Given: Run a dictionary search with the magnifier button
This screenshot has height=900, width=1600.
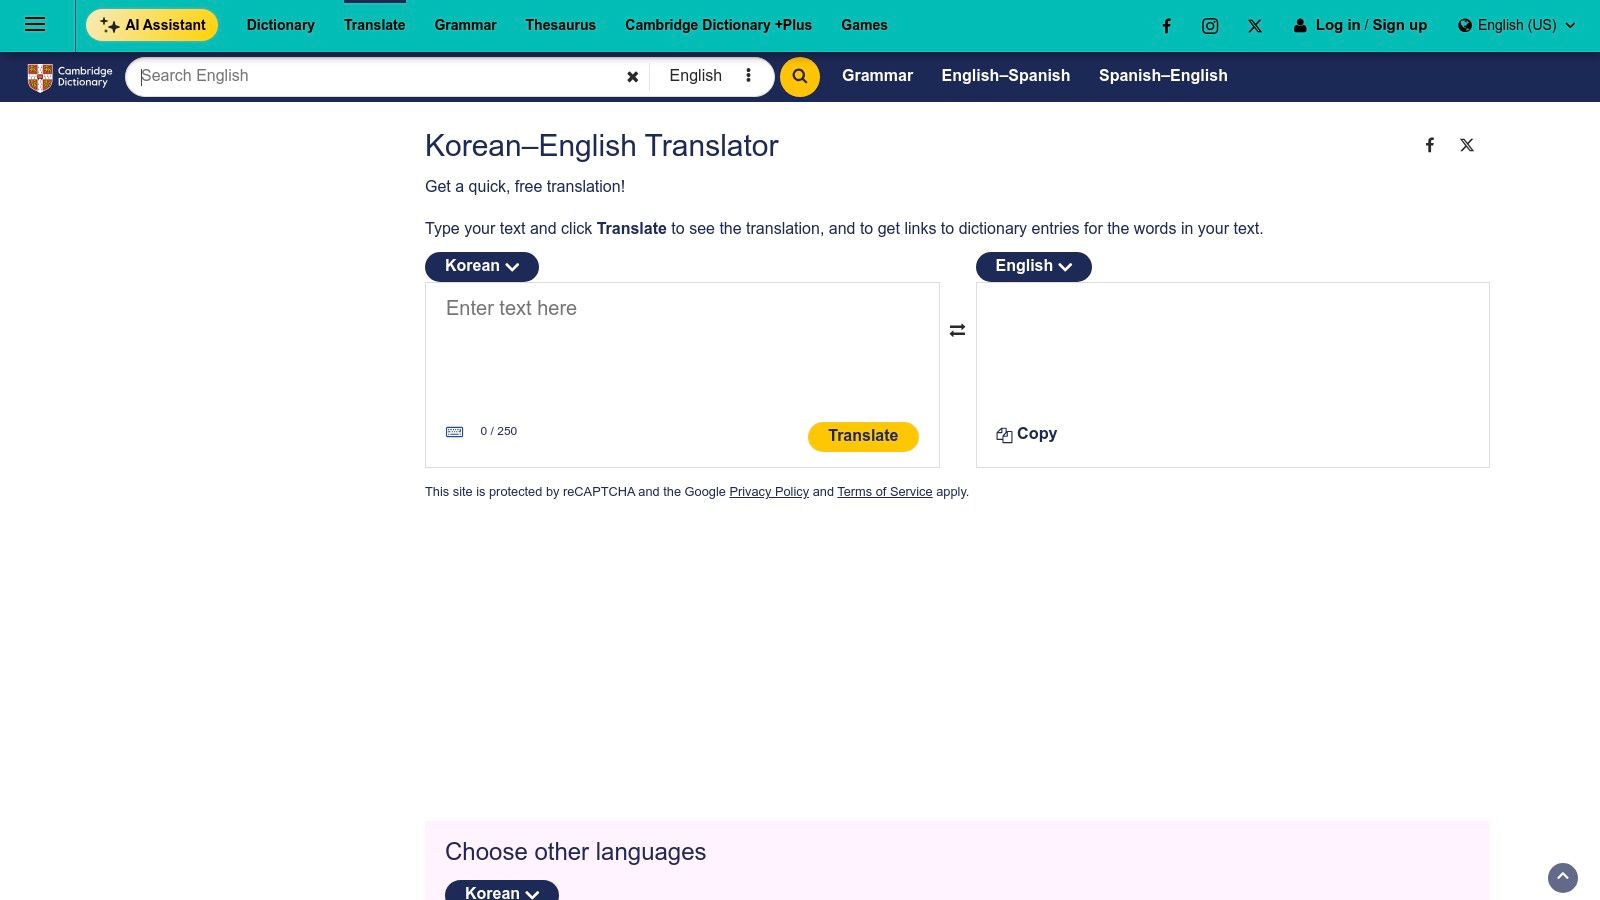Looking at the screenshot, I should [799, 76].
